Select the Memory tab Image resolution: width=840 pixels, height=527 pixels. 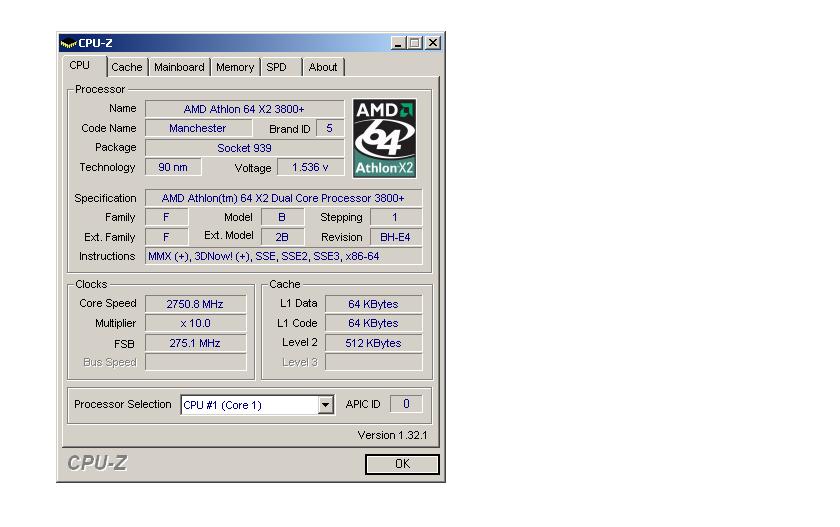click(235, 67)
